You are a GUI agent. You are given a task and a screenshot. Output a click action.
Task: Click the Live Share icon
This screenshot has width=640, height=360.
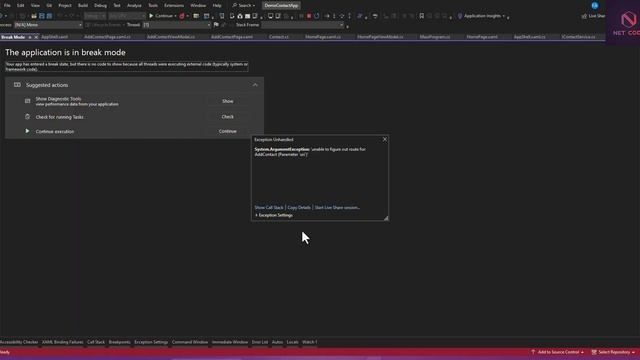584,16
